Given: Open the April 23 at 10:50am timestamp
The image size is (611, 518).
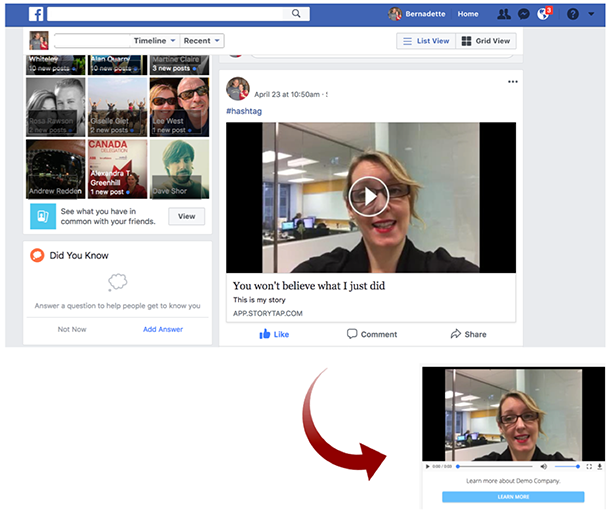Looking at the screenshot, I should point(287,94).
